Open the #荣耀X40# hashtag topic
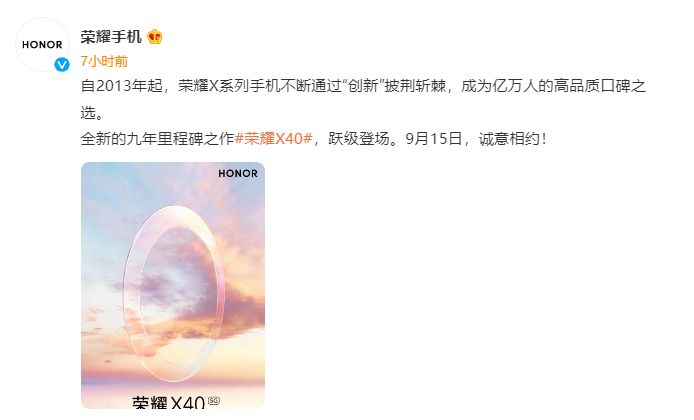 click(x=273, y=139)
